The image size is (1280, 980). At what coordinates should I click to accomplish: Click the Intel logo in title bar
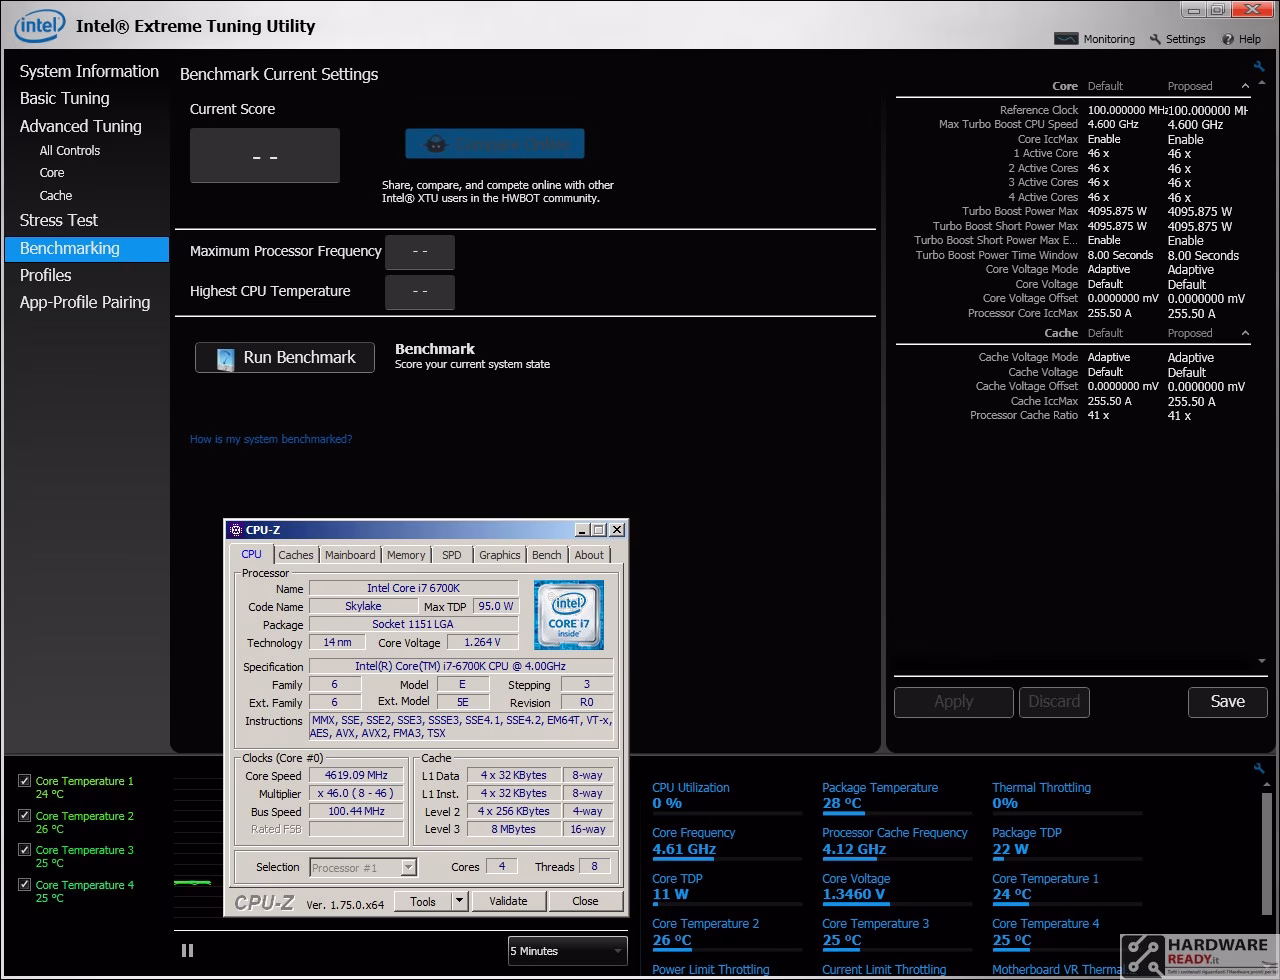point(39,26)
